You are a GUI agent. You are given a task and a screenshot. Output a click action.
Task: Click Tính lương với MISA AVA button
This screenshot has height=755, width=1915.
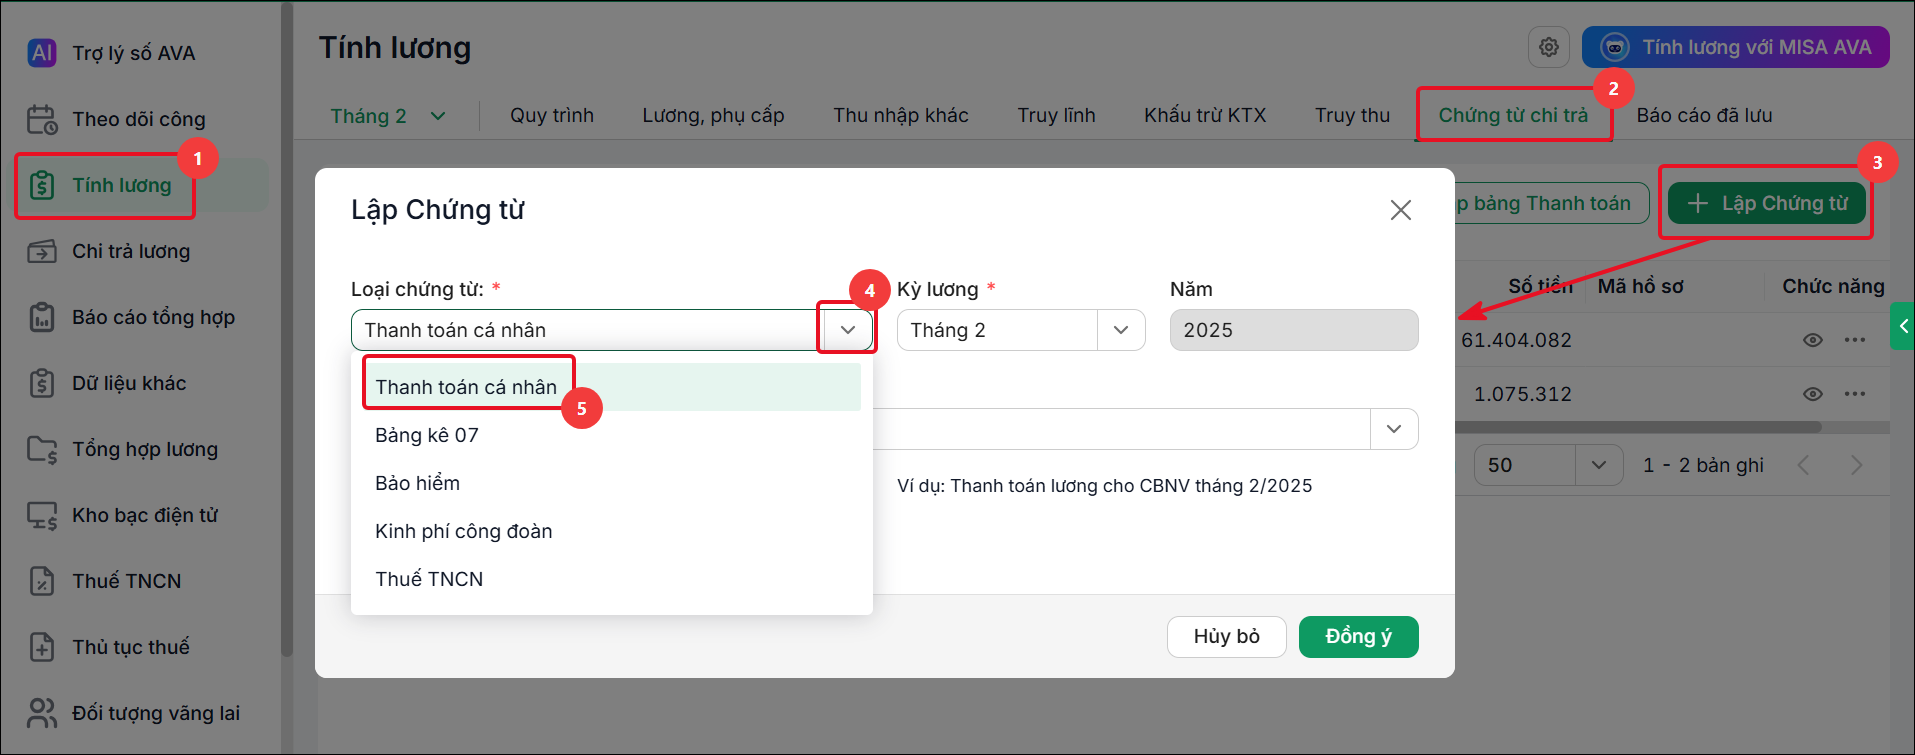[1735, 47]
